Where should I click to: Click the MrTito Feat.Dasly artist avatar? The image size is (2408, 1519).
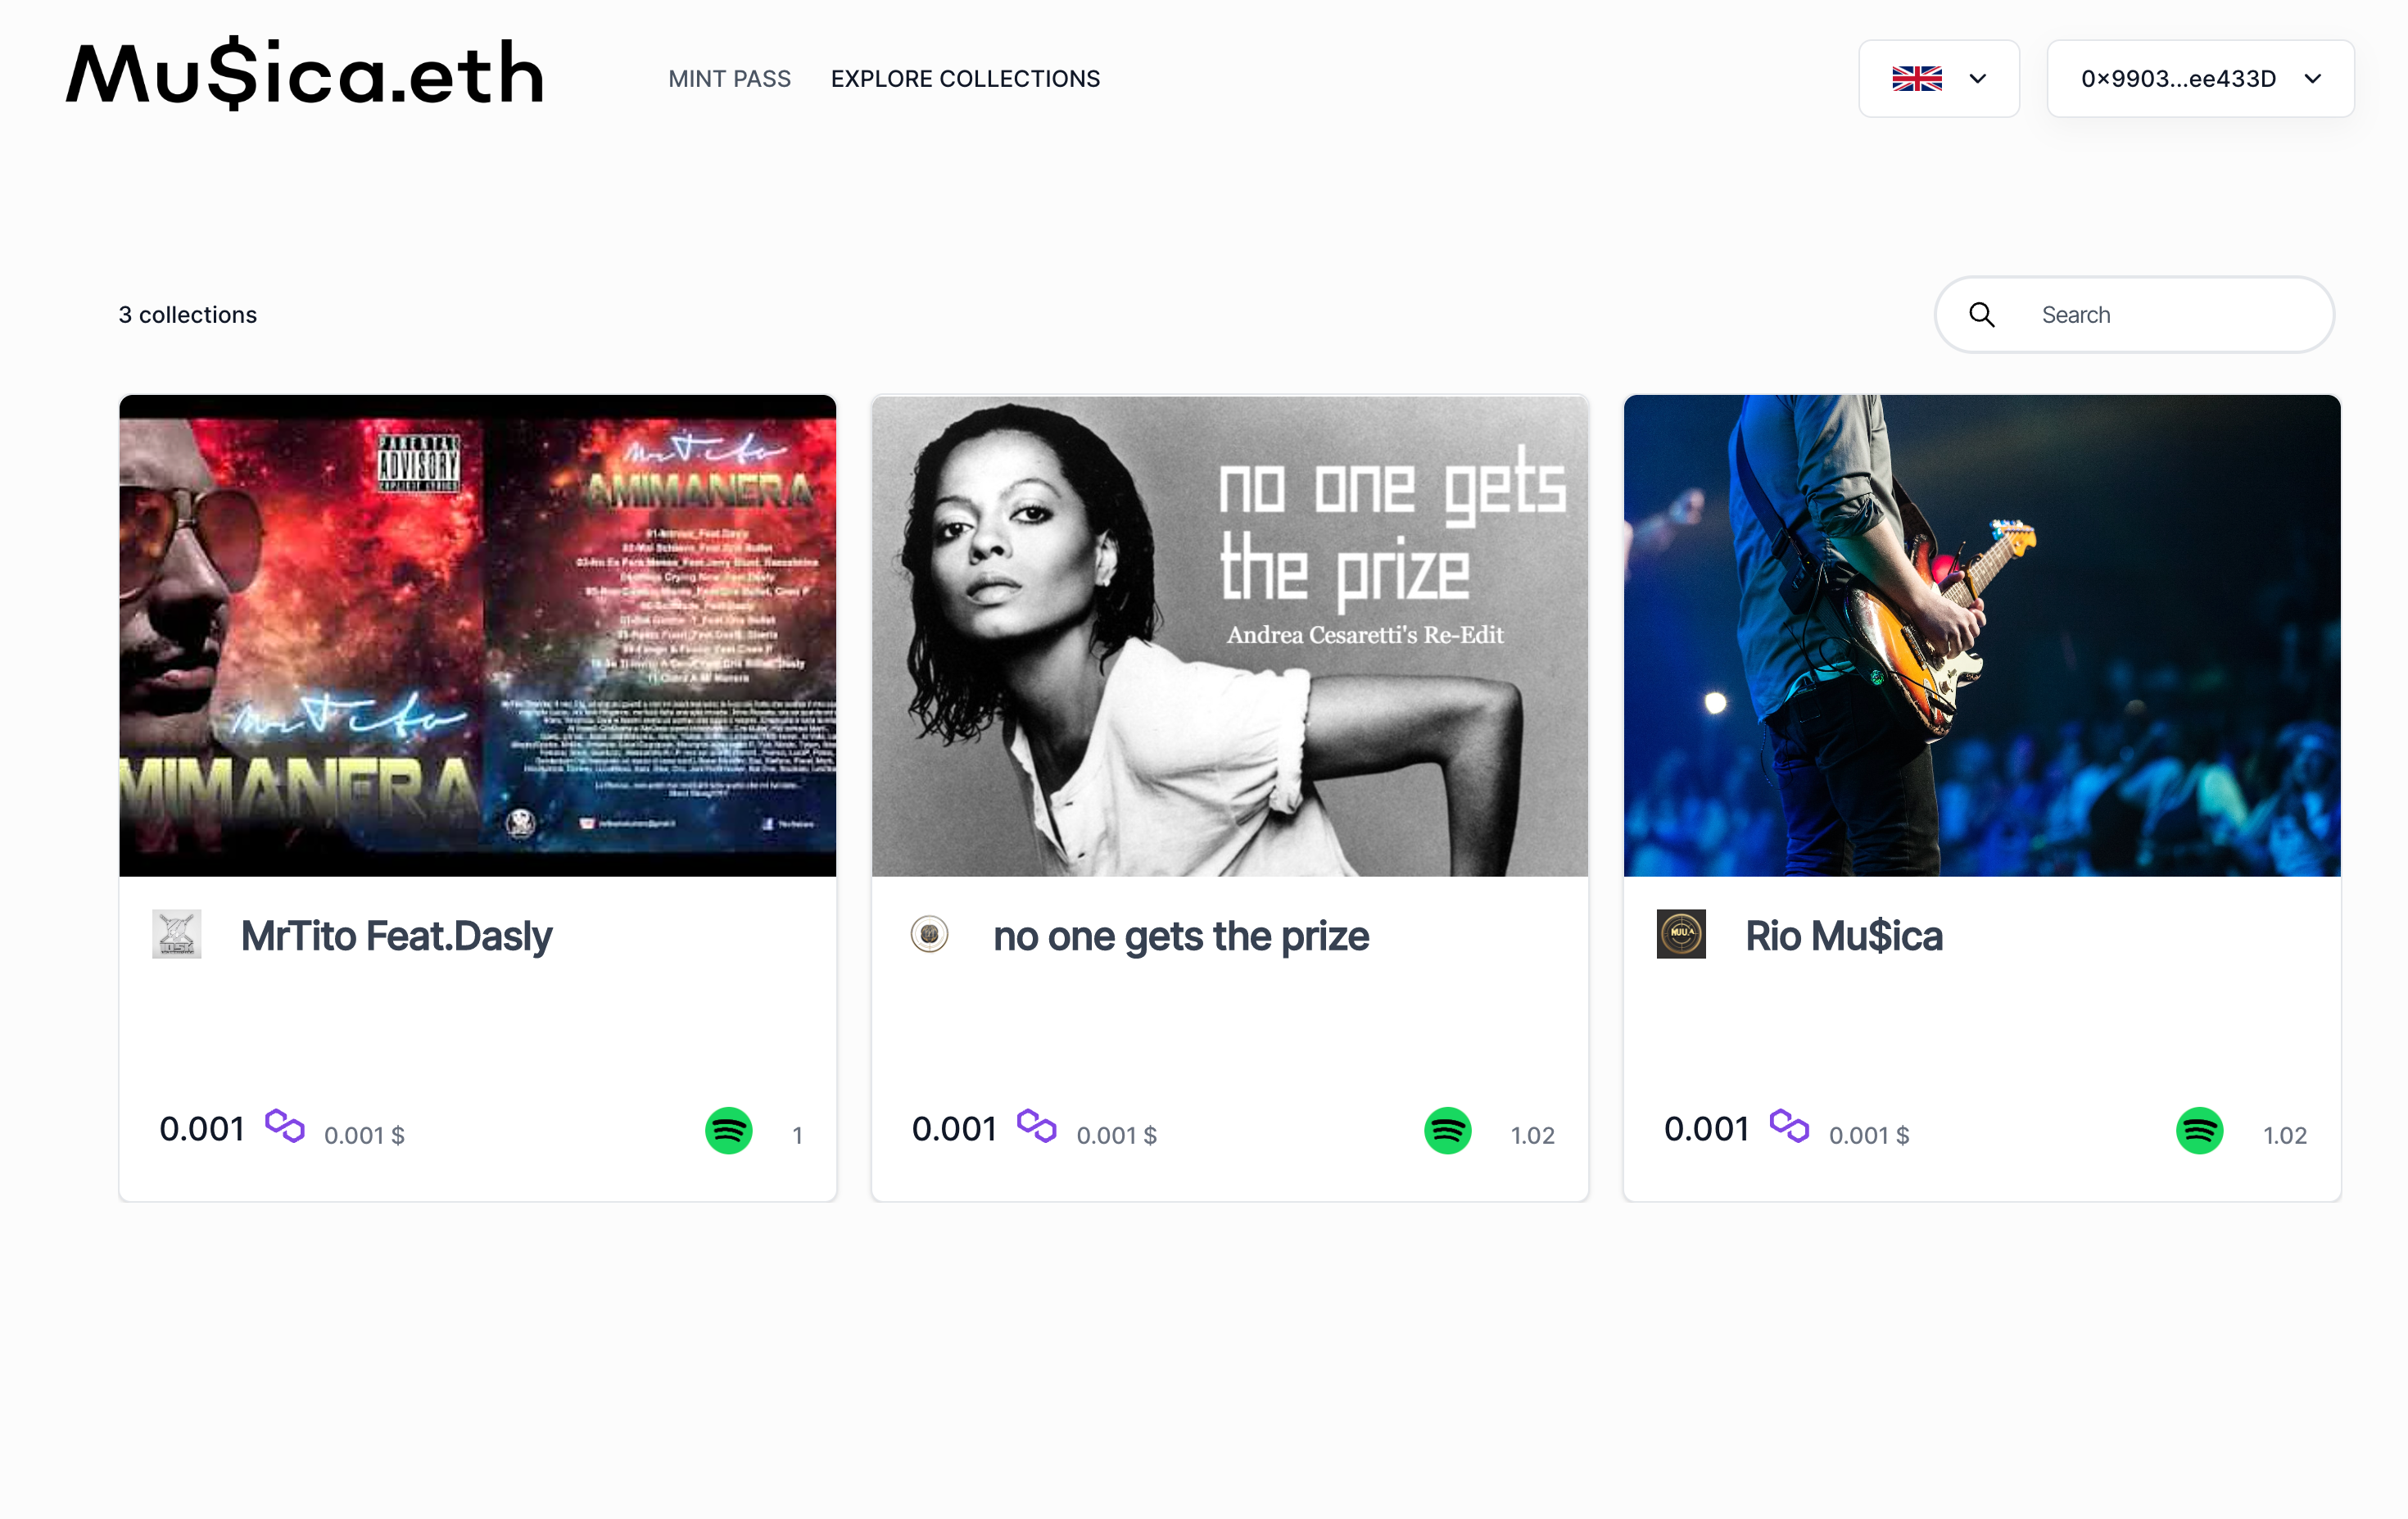(x=177, y=934)
